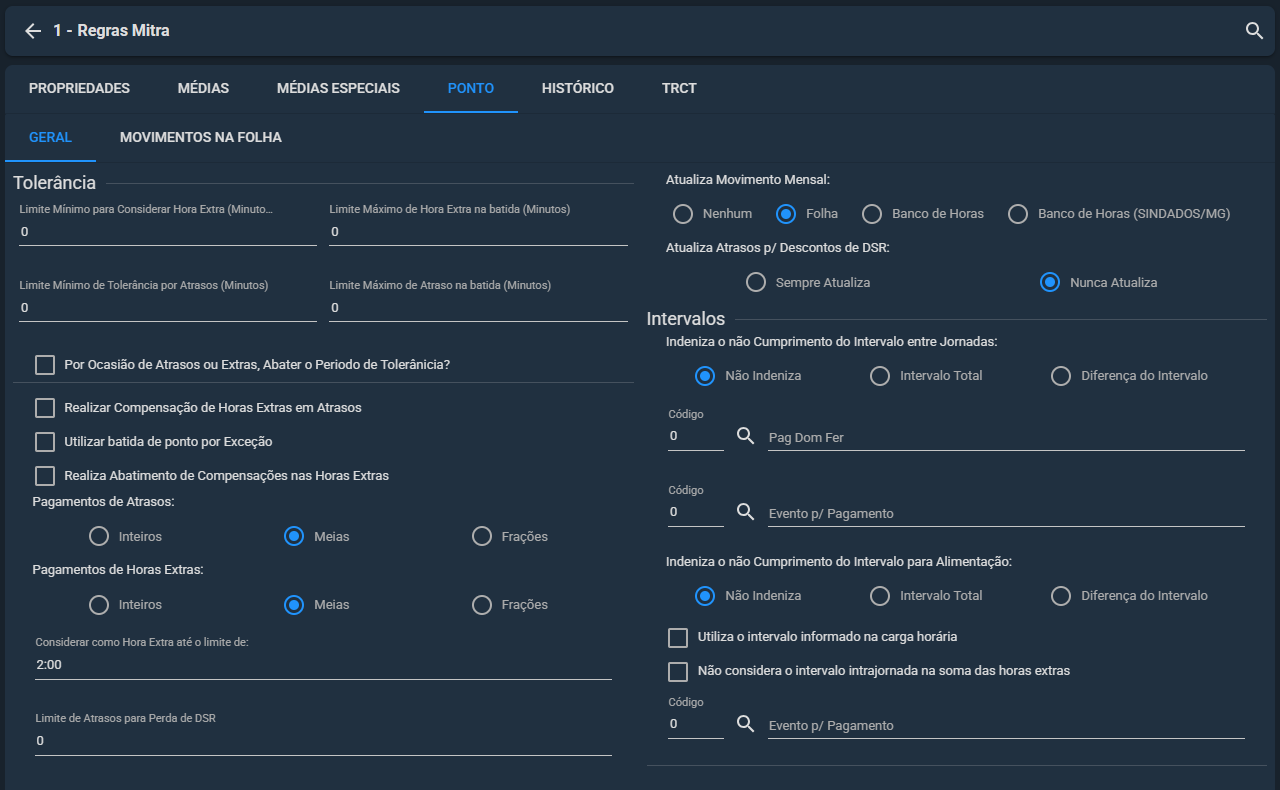The image size is (1280, 790).
Task: Click Limite Máximo de Atraso na batida field
Action: [x=478, y=308]
